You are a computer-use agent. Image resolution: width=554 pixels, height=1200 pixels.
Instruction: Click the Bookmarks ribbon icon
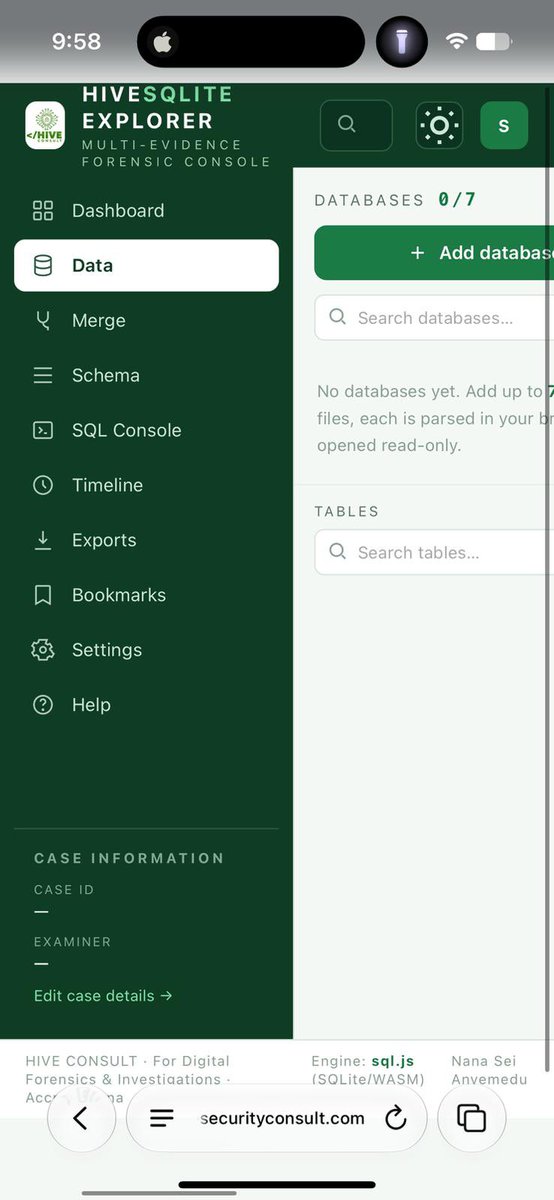click(x=43, y=595)
